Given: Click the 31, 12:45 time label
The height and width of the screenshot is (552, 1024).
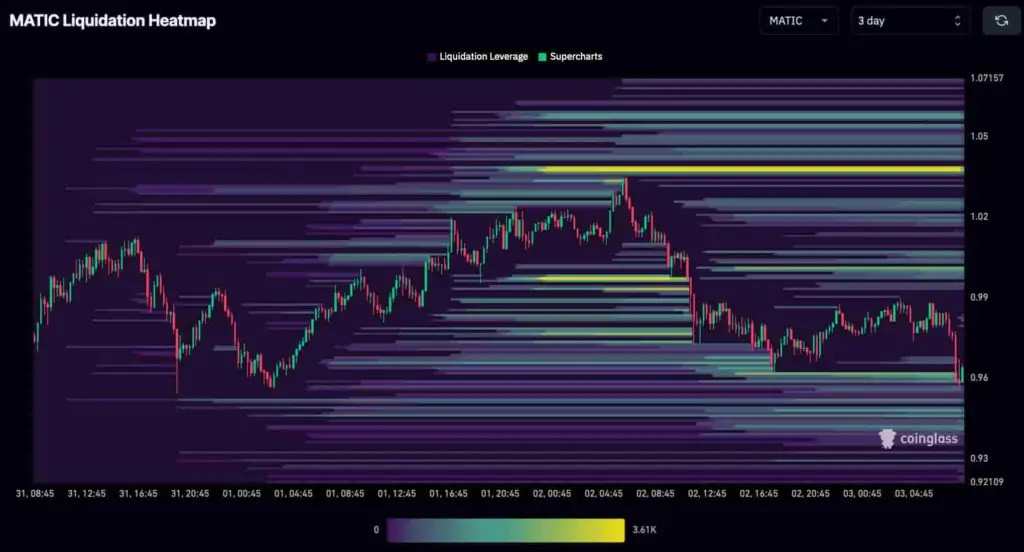Looking at the screenshot, I should point(86,494).
